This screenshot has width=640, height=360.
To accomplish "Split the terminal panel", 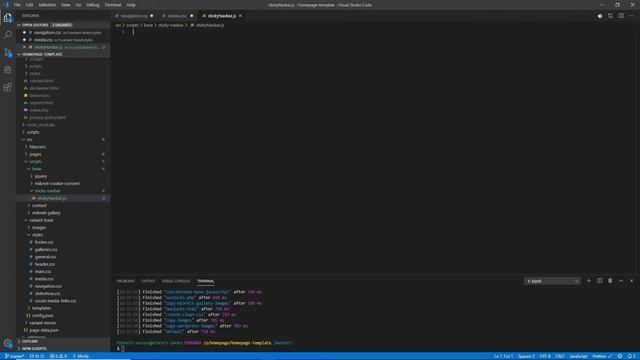I will tap(600, 281).
